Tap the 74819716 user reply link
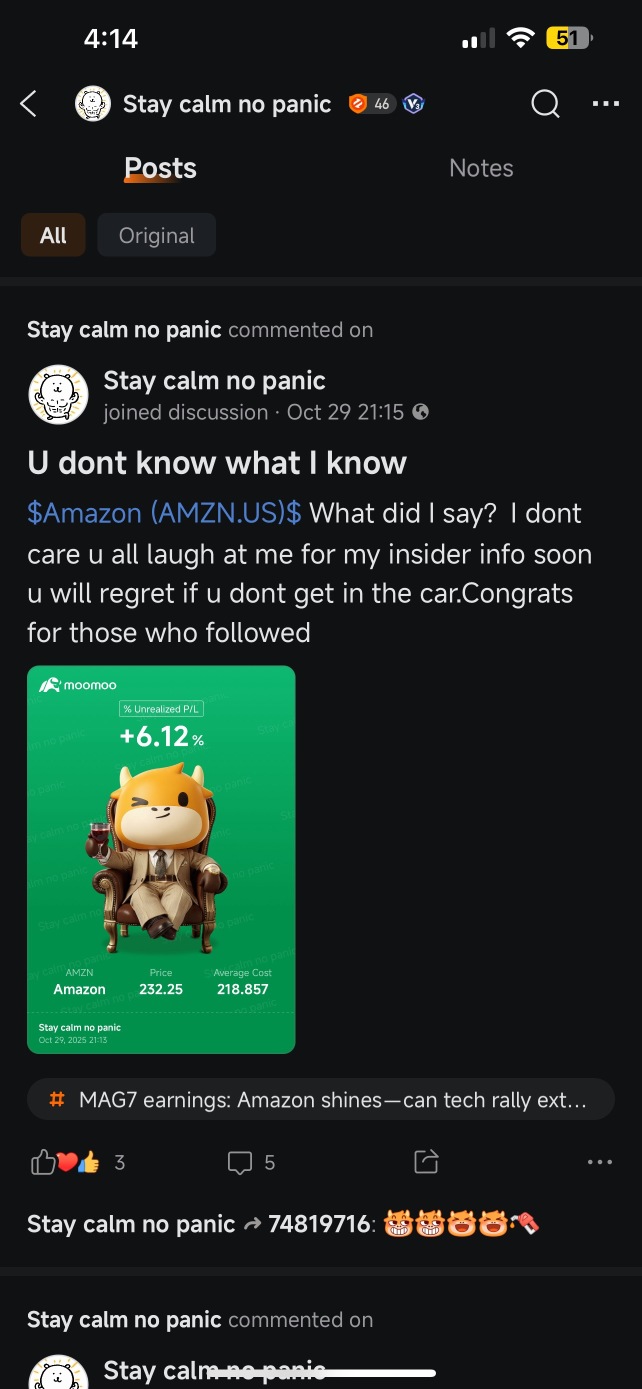642x1389 pixels. coord(319,1223)
